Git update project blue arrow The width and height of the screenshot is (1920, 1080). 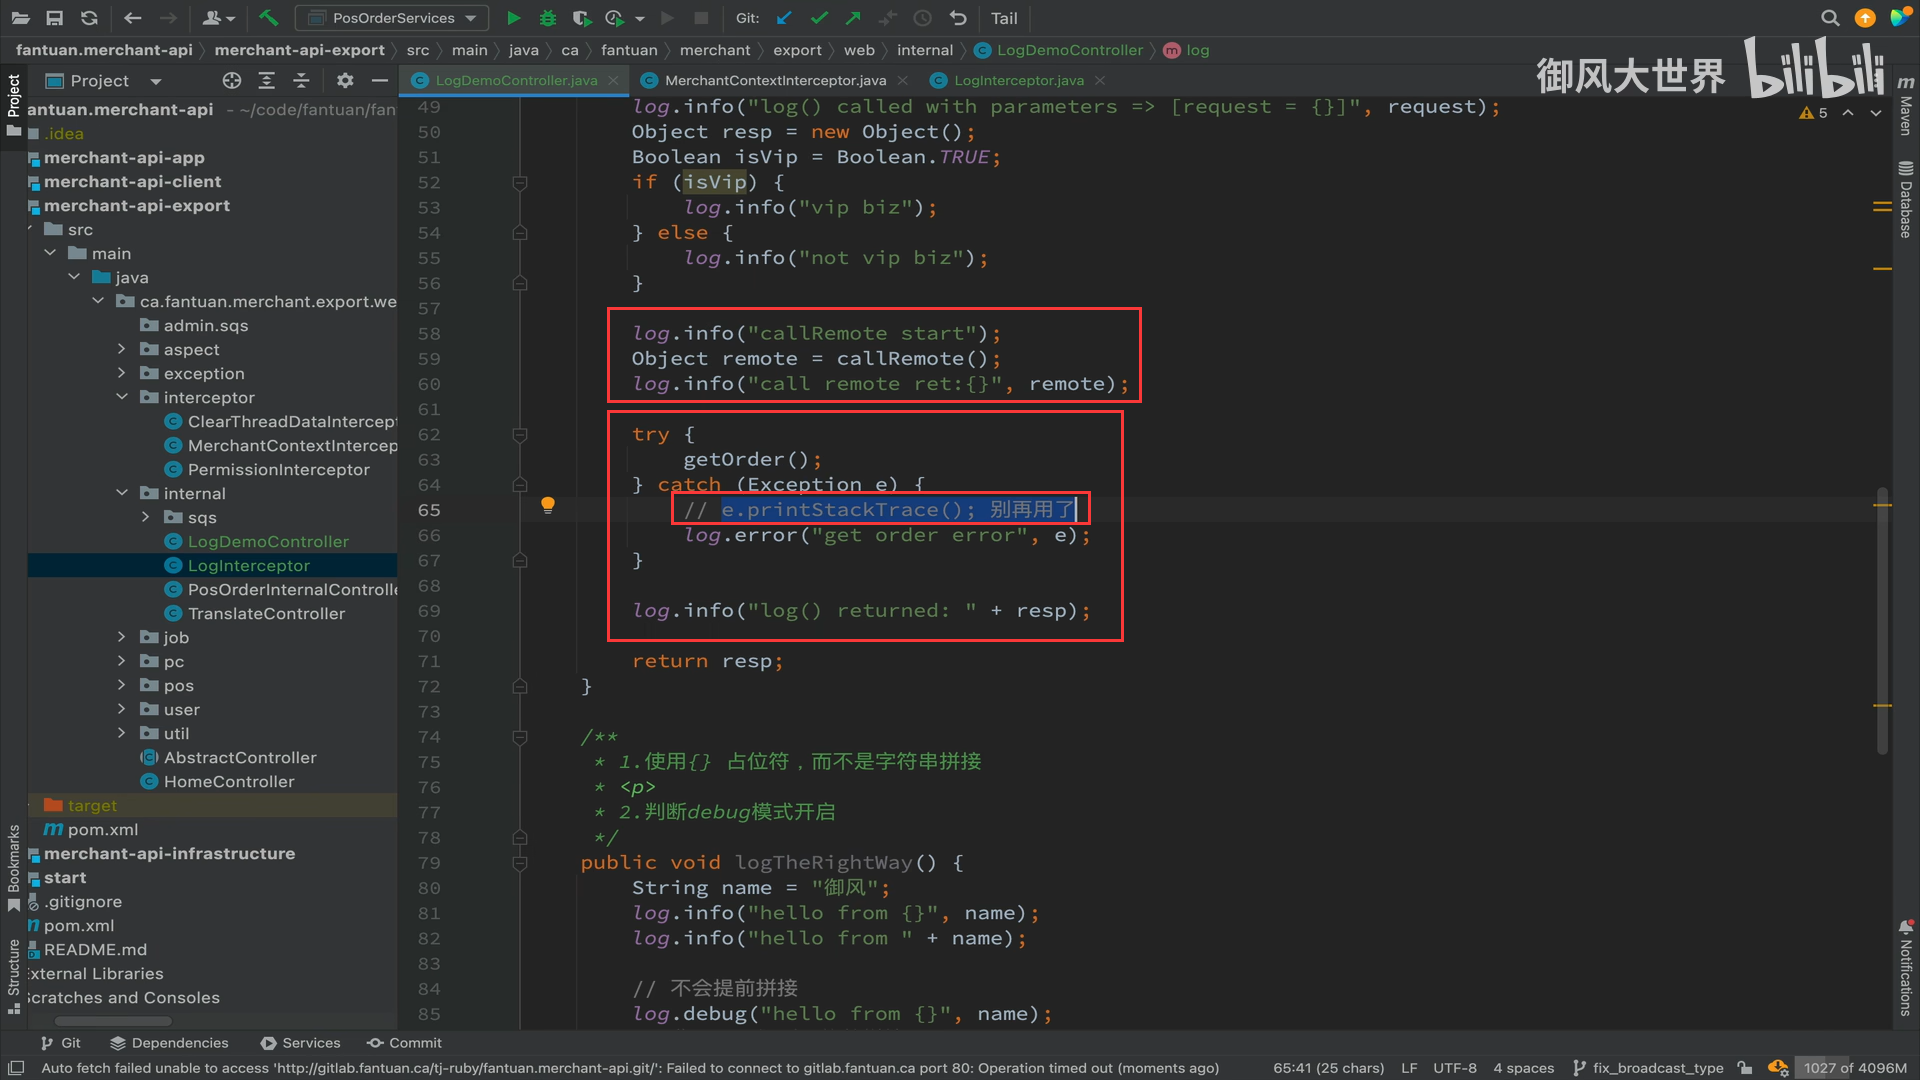pyautogui.click(x=785, y=18)
